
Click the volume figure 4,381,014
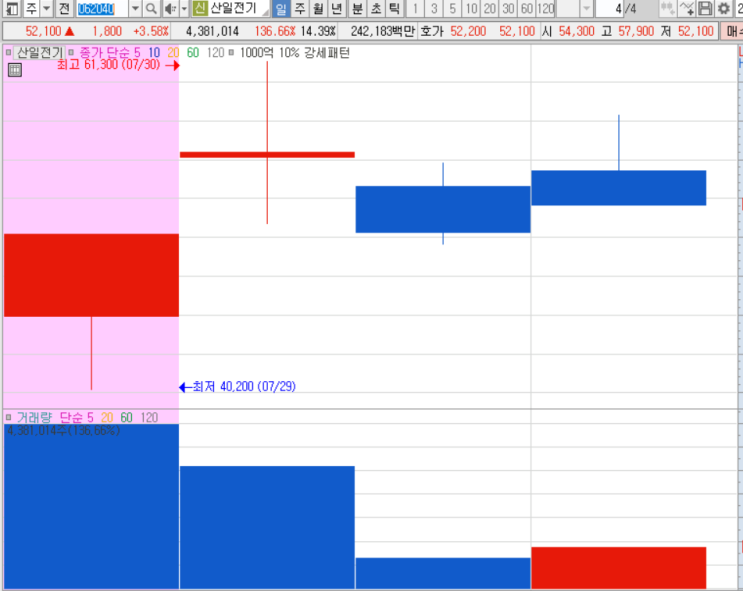[212, 31]
